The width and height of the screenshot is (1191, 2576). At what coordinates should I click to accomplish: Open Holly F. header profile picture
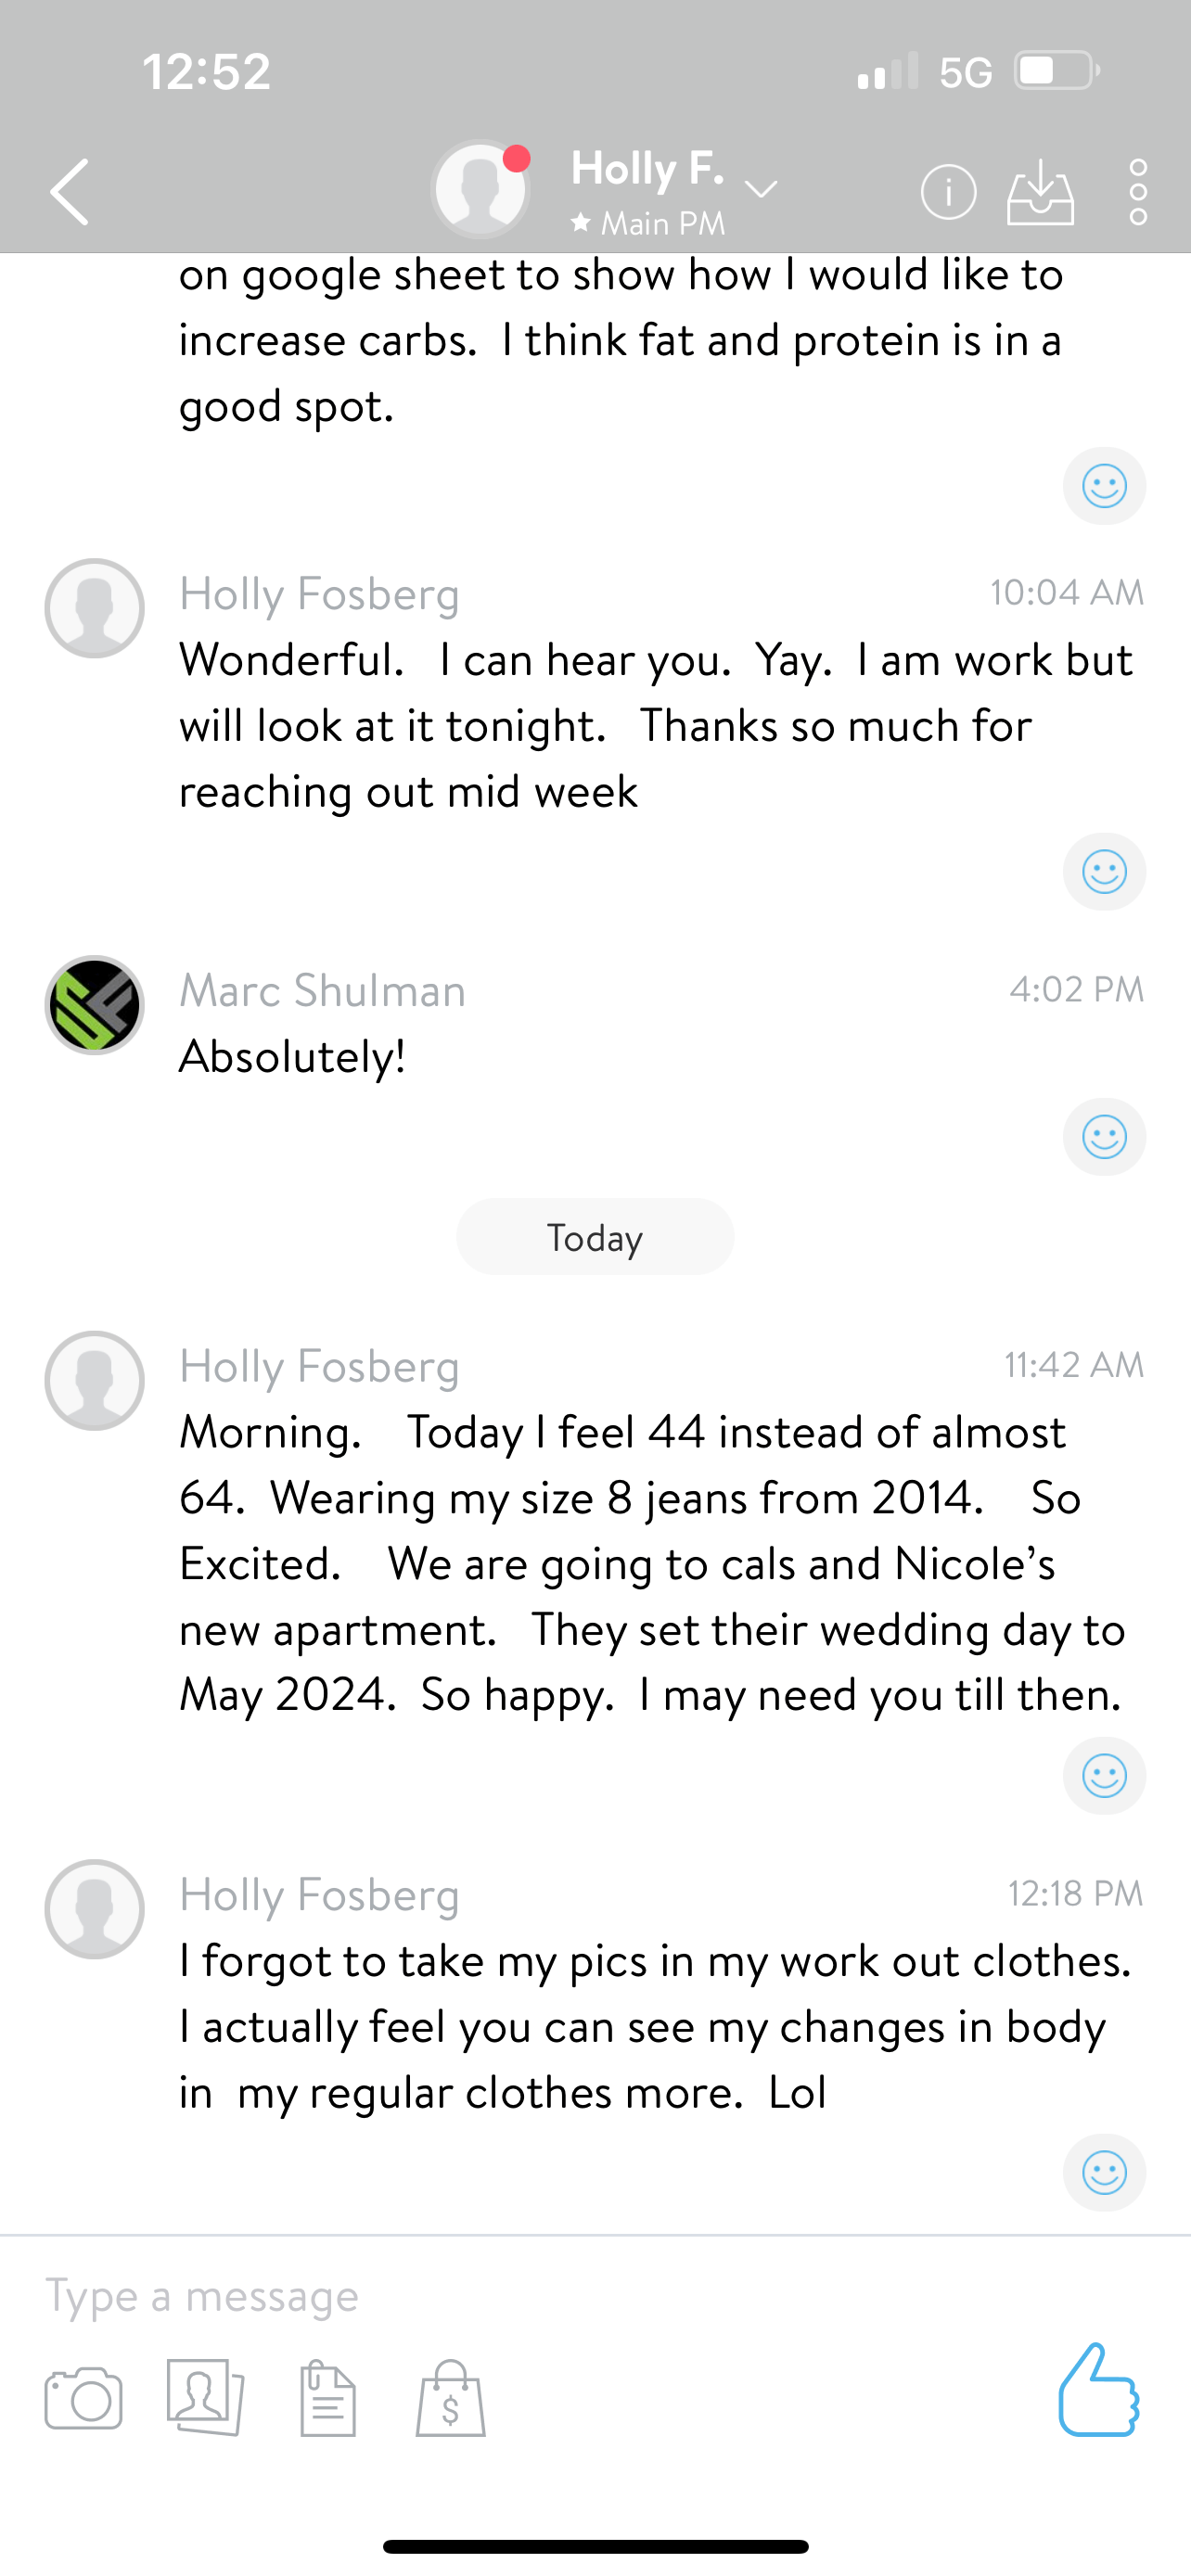(x=481, y=189)
